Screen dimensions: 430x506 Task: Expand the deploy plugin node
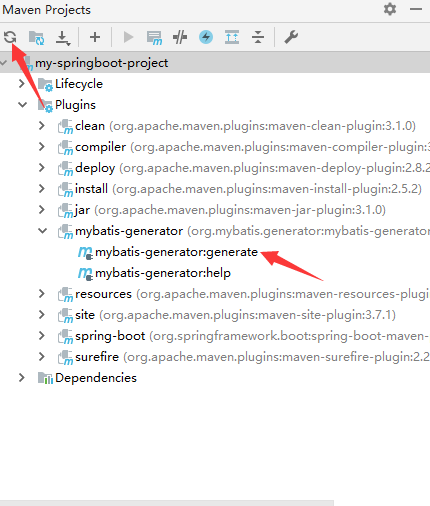click(x=42, y=168)
